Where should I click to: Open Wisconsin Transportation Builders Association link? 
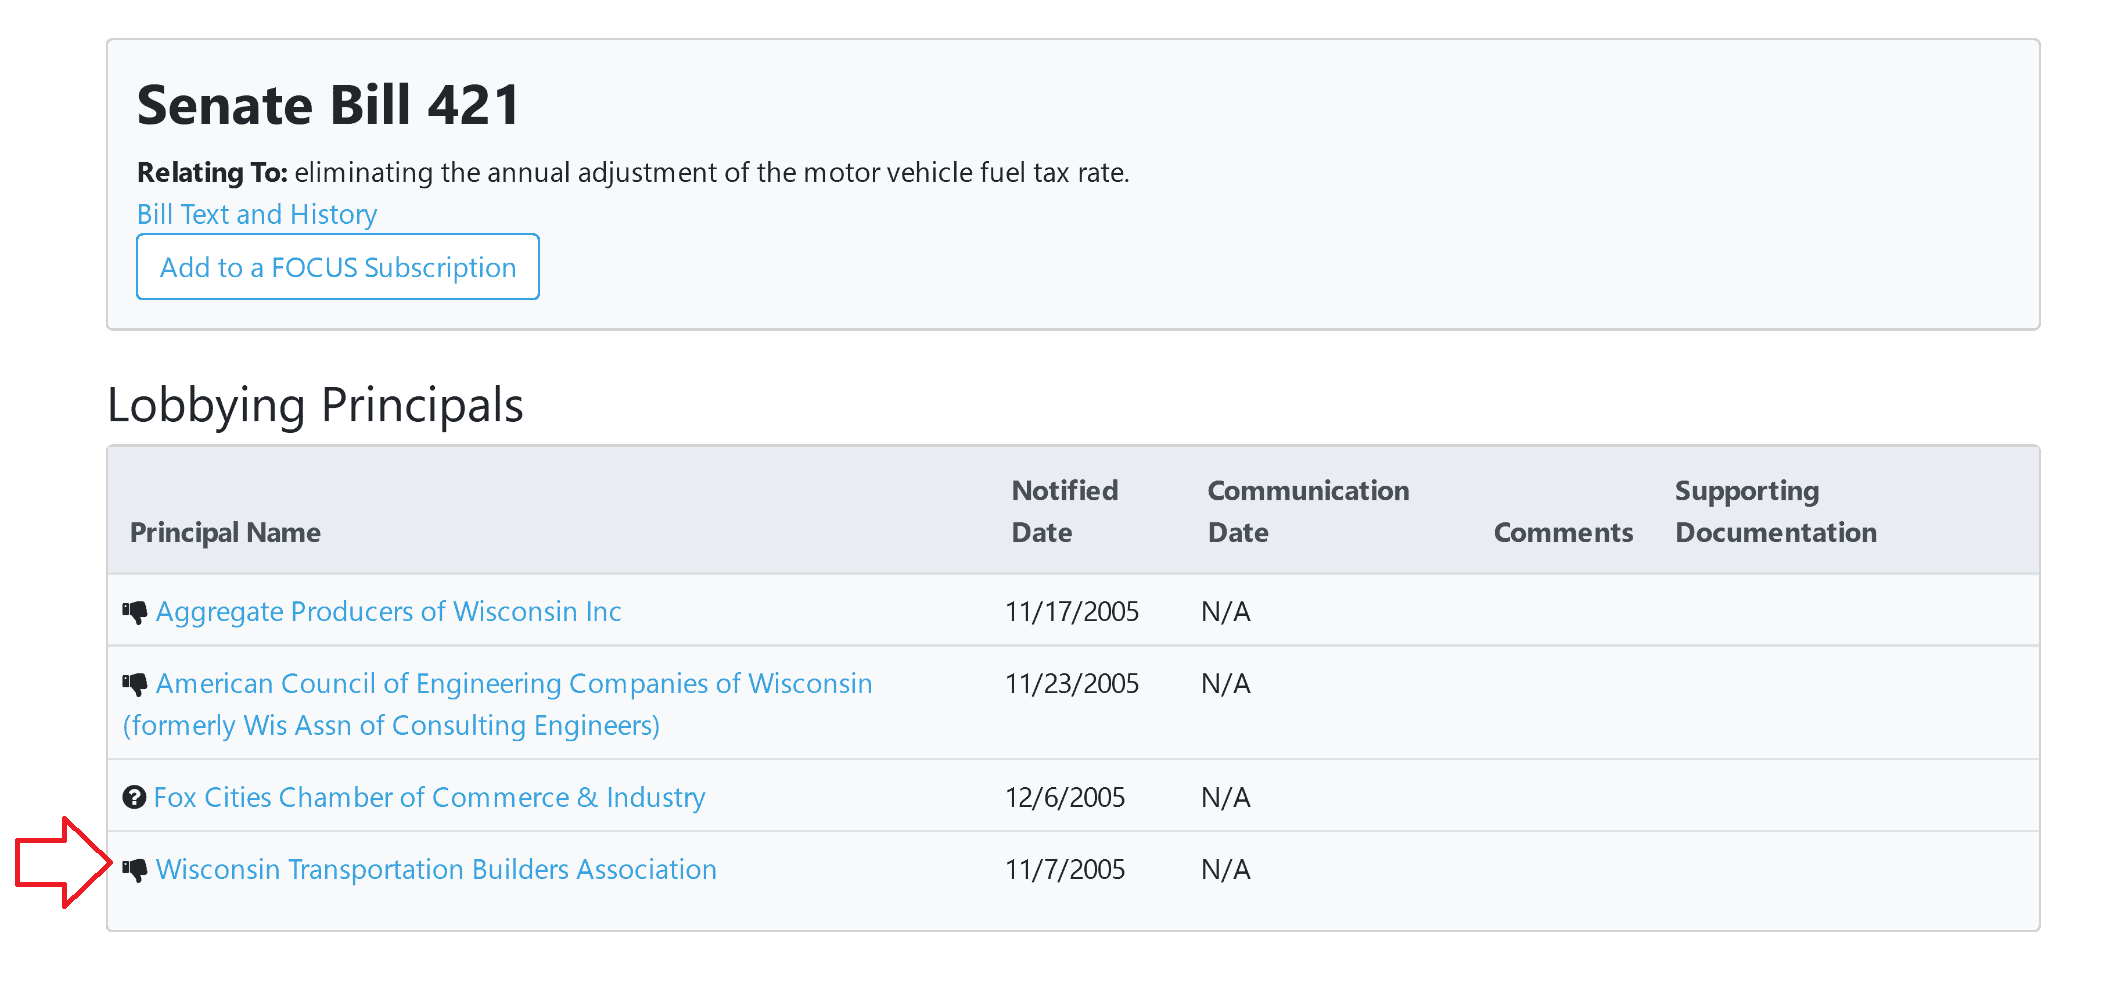(436, 869)
